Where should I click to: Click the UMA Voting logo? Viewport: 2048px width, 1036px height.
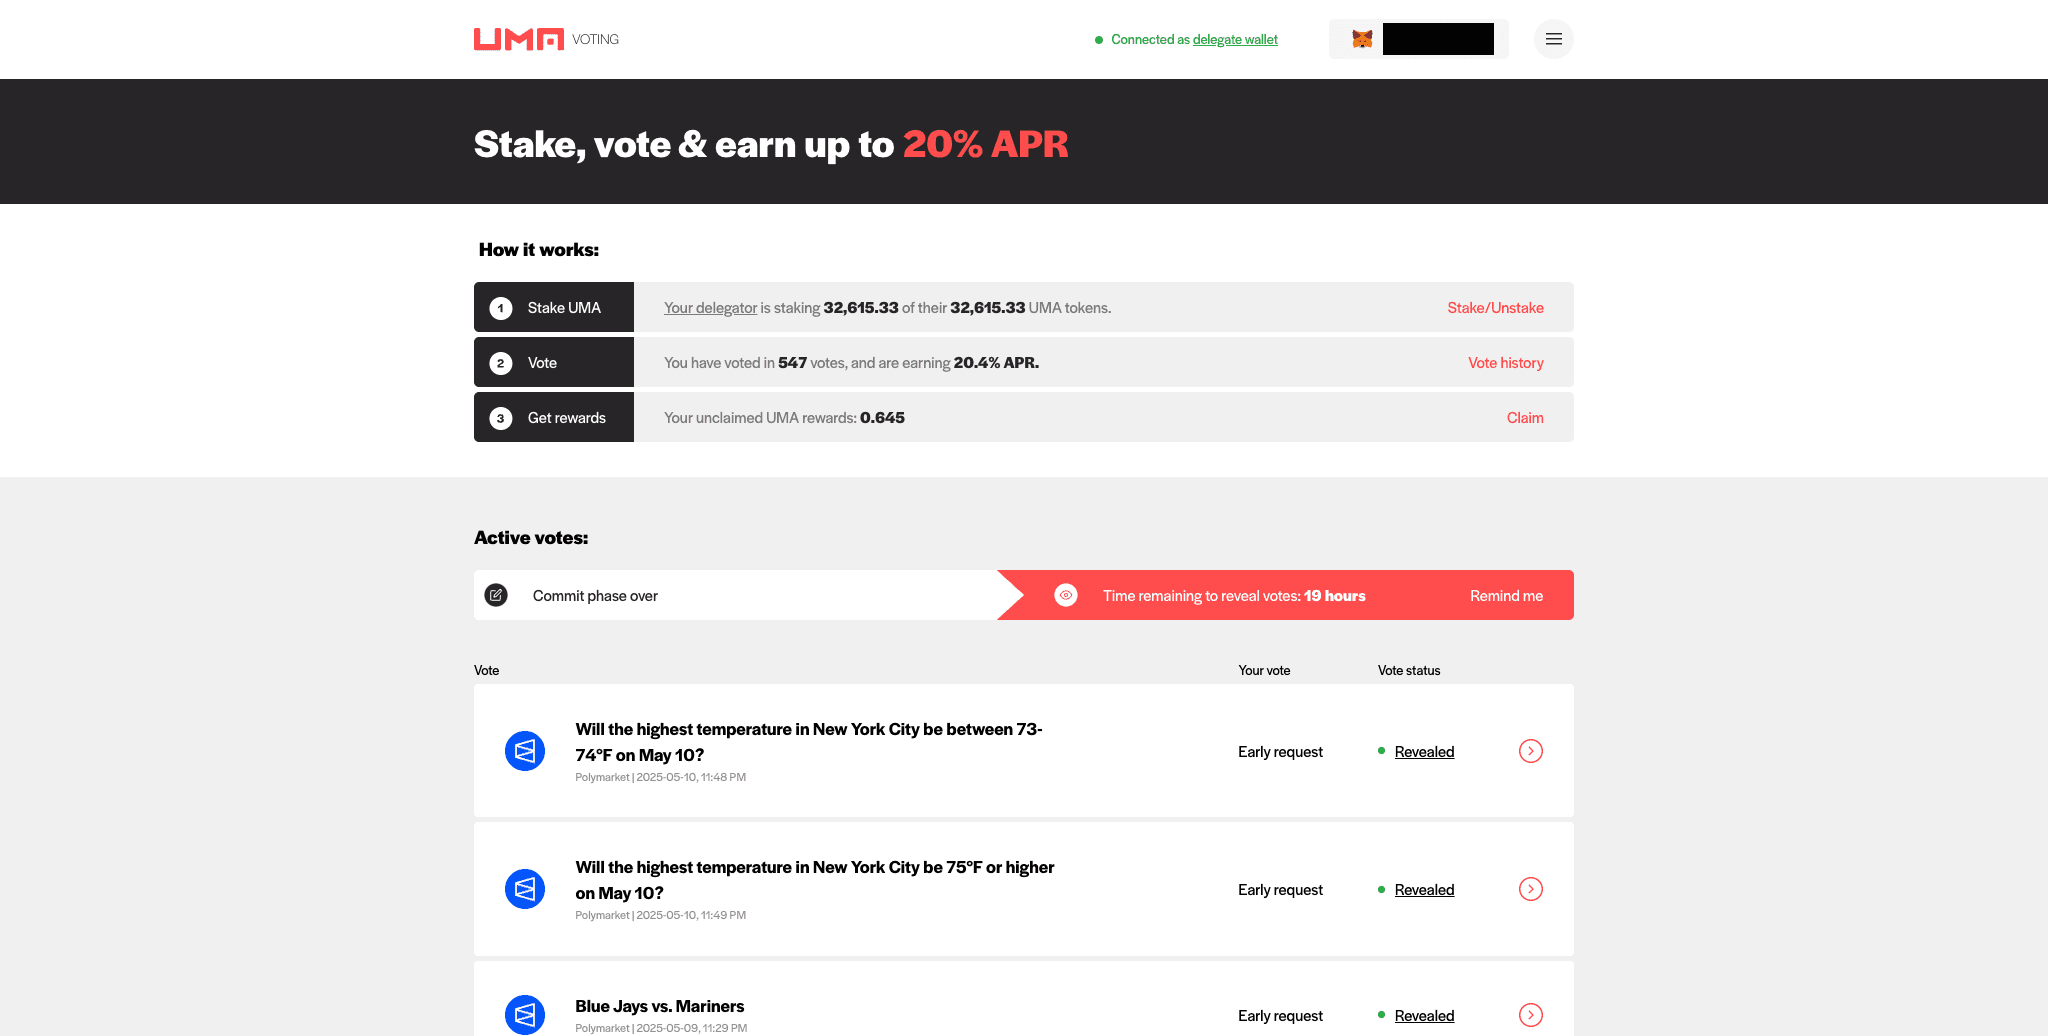pos(545,39)
